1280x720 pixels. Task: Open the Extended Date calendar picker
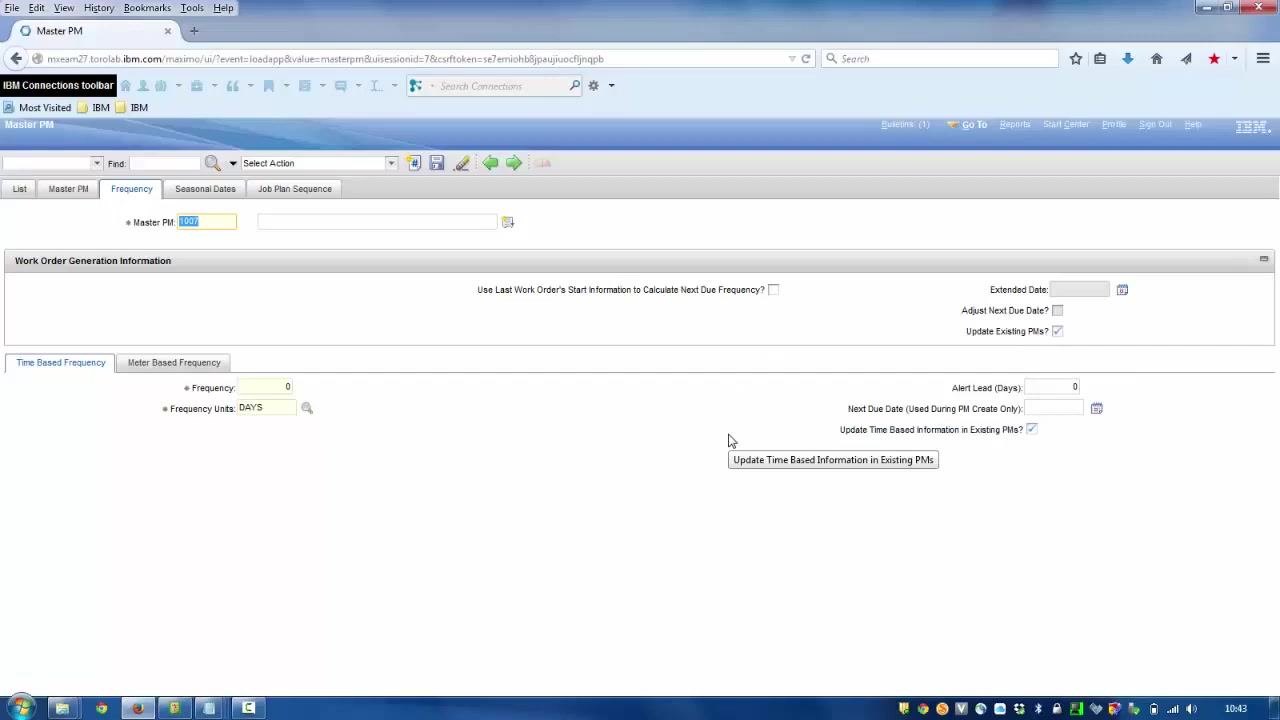(x=1122, y=290)
